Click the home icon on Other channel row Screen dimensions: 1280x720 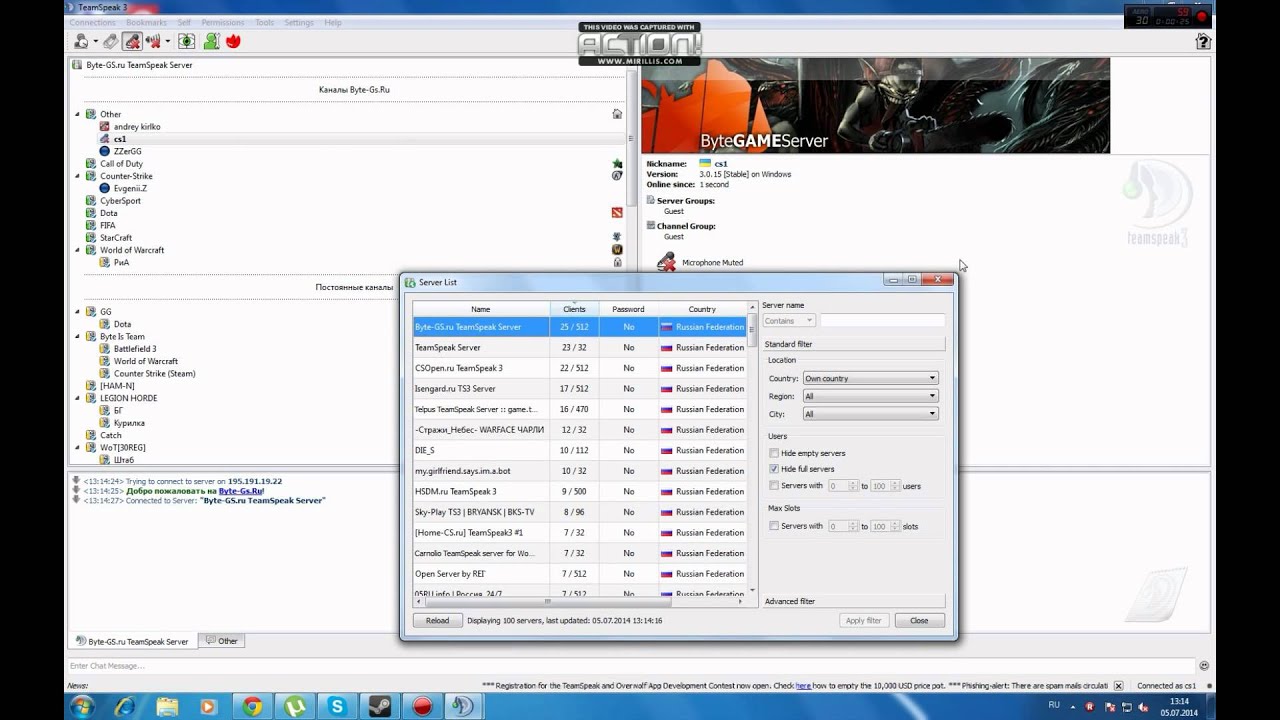[617, 114]
